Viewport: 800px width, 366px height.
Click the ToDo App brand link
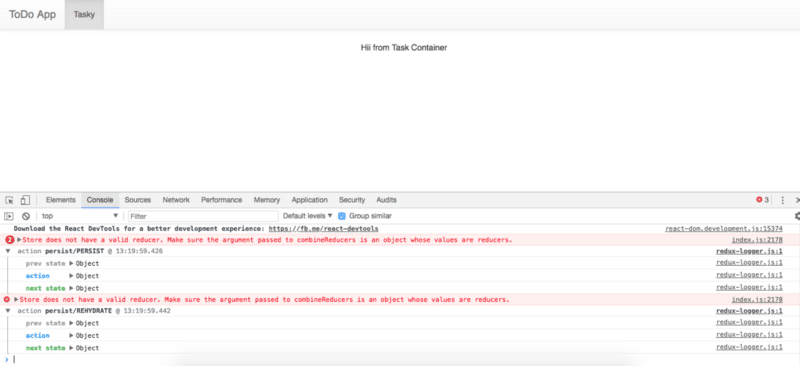click(x=32, y=14)
